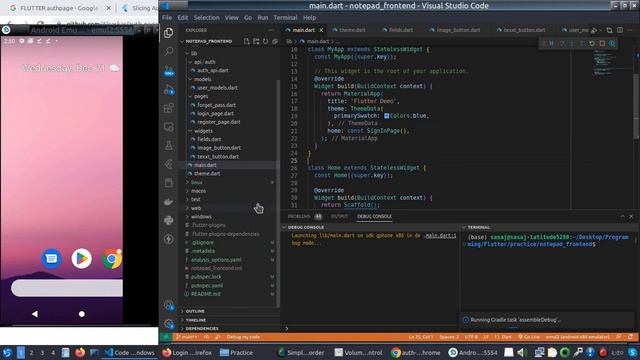Click the Colors.blue color swatch in editor

[x=386, y=116]
